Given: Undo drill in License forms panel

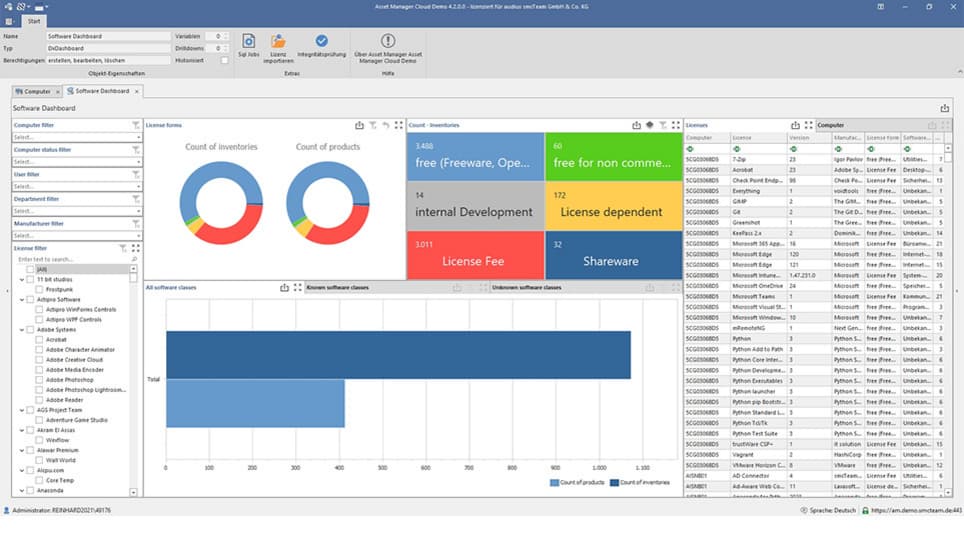Looking at the screenshot, I should 385,125.
